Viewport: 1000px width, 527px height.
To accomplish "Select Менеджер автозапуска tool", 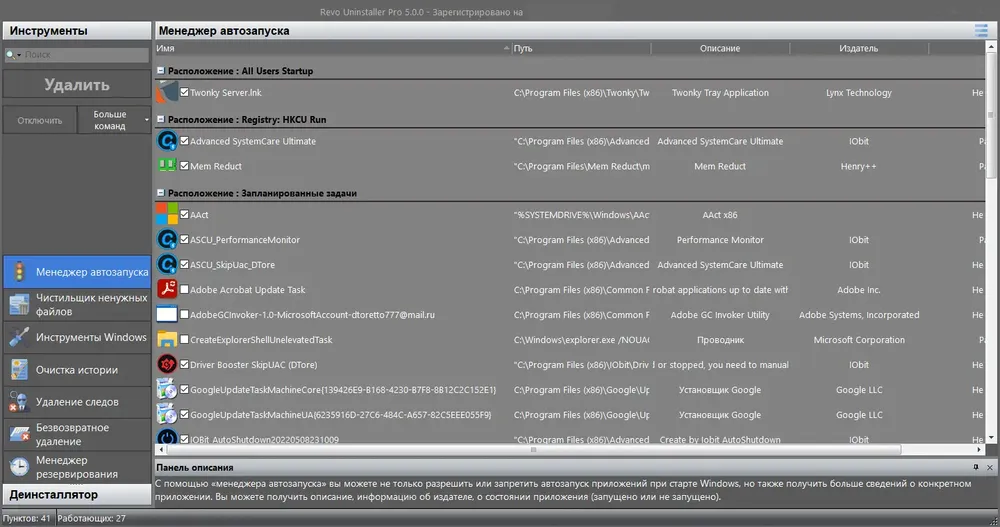I will click(77, 272).
